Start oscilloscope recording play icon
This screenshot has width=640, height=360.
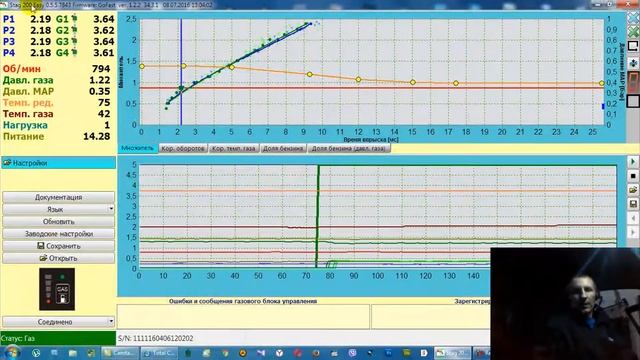point(633,162)
